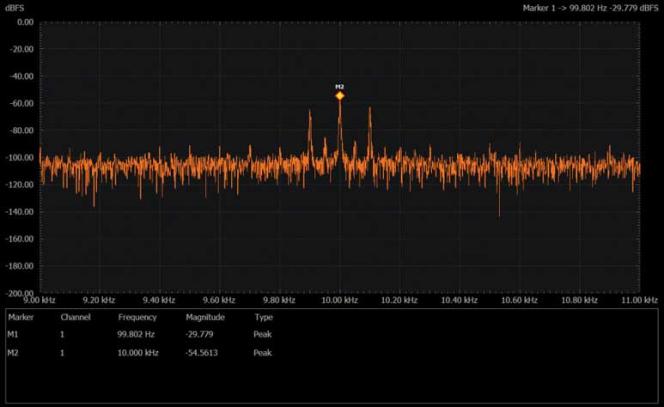Click the 11.00 kHz stop frequency axis label
This screenshot has width=664, height=407.
click(x=640, y=300)
